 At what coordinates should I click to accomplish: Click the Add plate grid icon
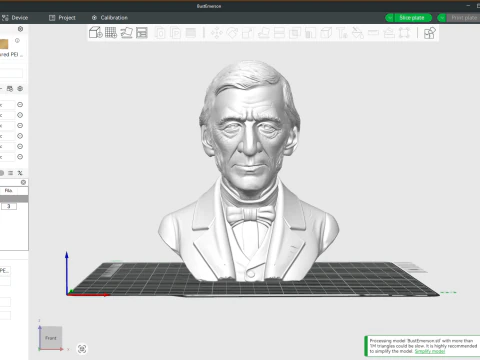tap(111, 33)
